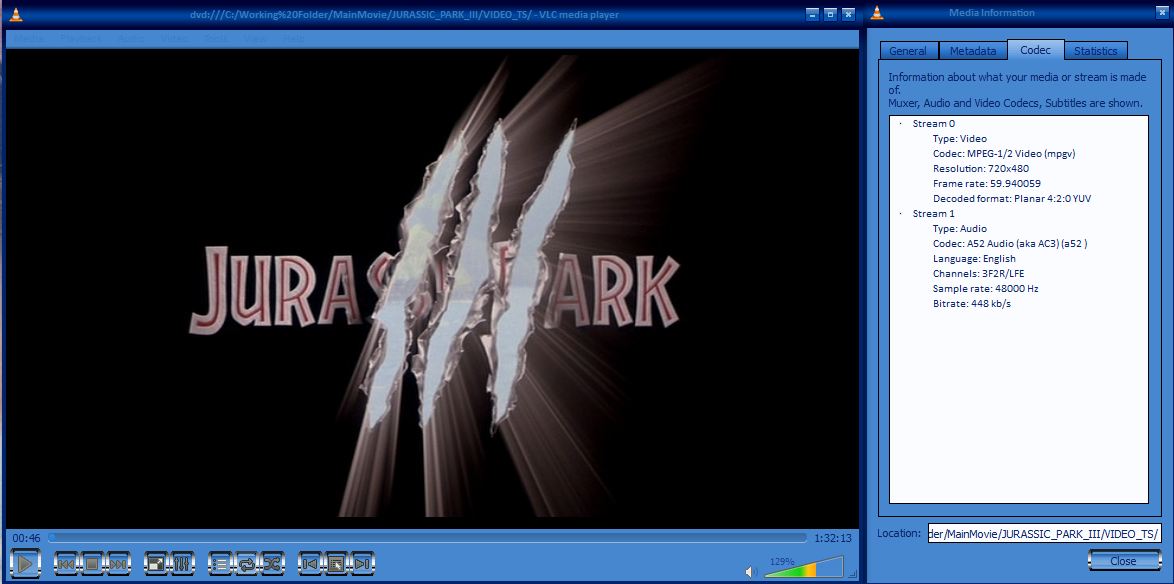
Task: Go to previous DVD chapter
Action: pos(310,564)
